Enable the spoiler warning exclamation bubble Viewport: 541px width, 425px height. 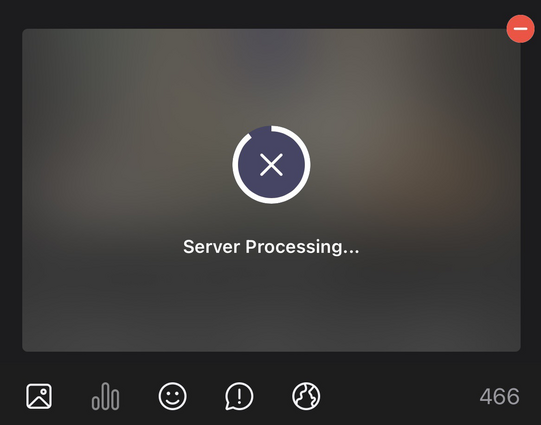coord(239,396)
